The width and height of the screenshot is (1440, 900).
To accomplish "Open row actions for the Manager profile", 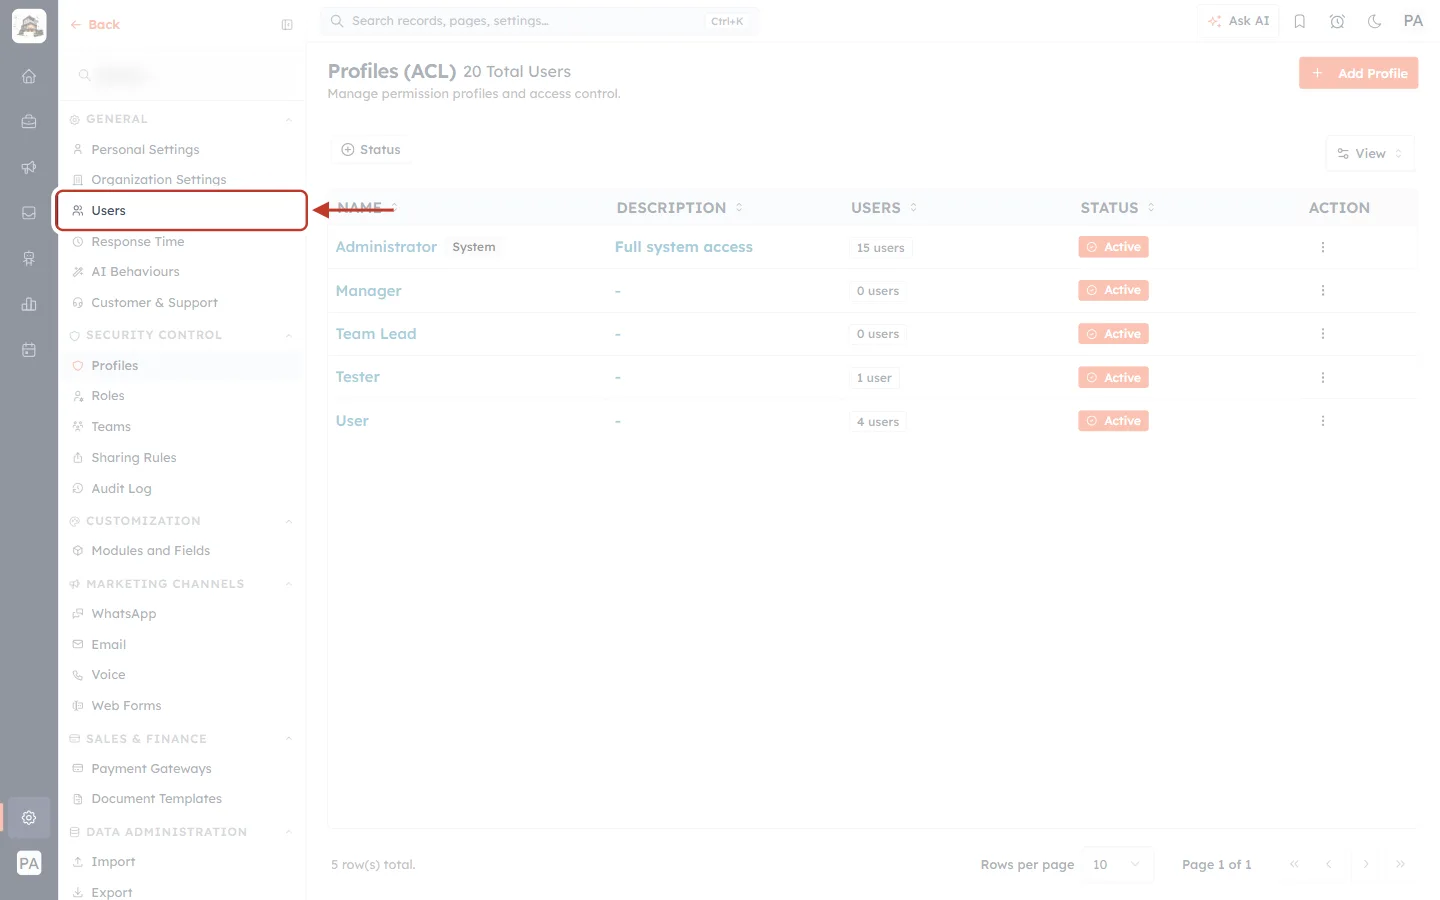I will [x=1322, y=290].
